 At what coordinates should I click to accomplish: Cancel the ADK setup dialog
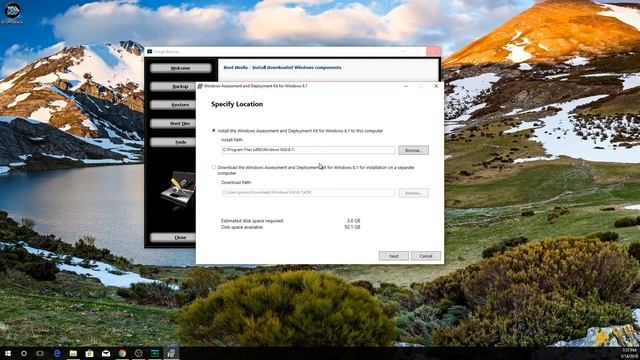point(426,256)
